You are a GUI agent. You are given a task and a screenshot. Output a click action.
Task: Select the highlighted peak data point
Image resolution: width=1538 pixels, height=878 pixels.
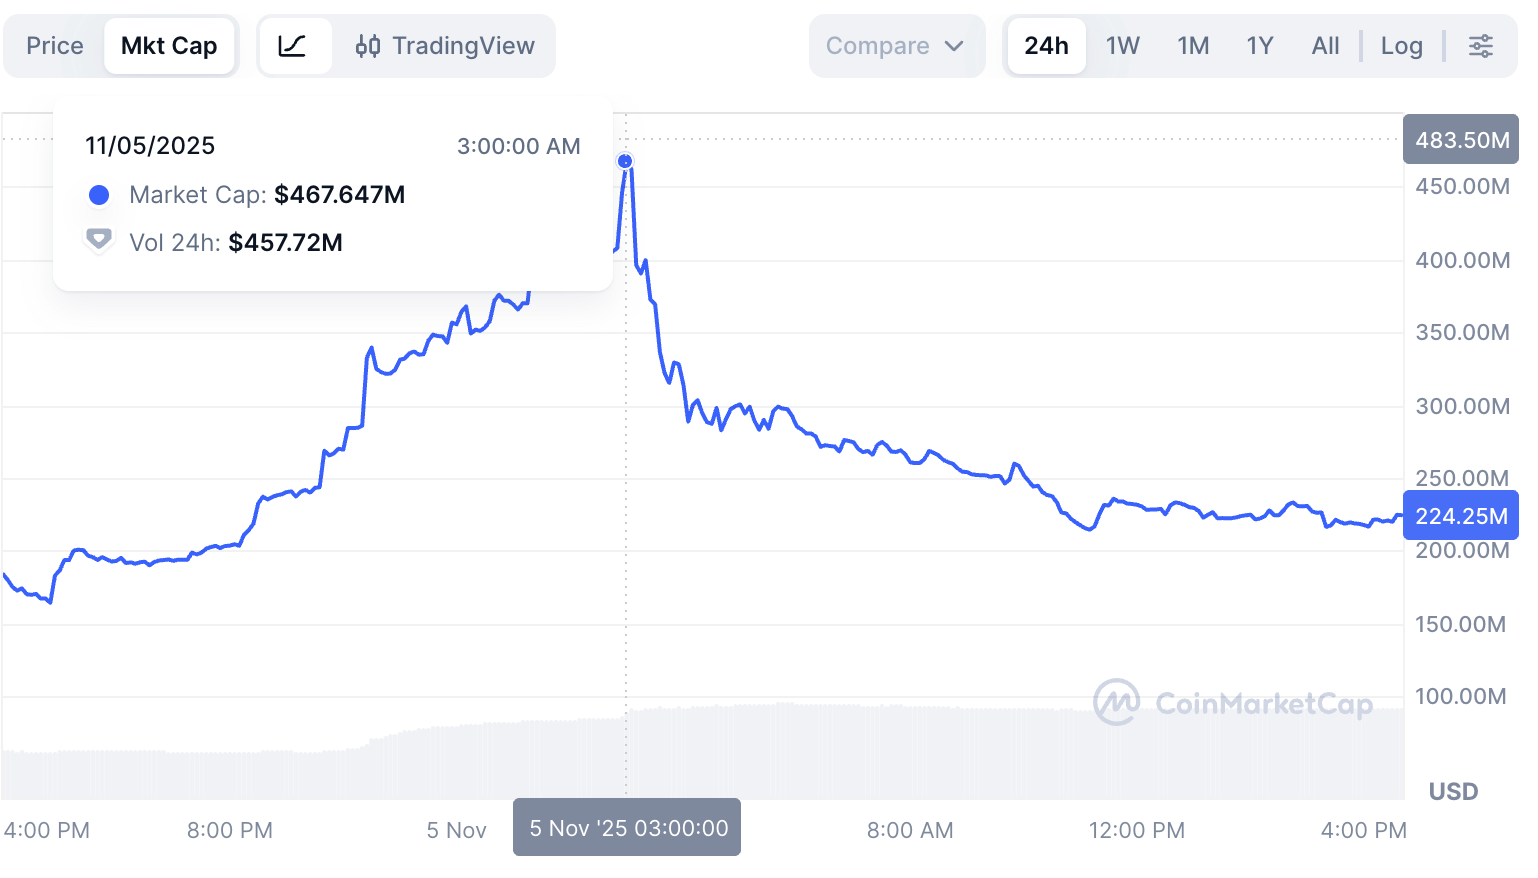(x=625, y=160)
